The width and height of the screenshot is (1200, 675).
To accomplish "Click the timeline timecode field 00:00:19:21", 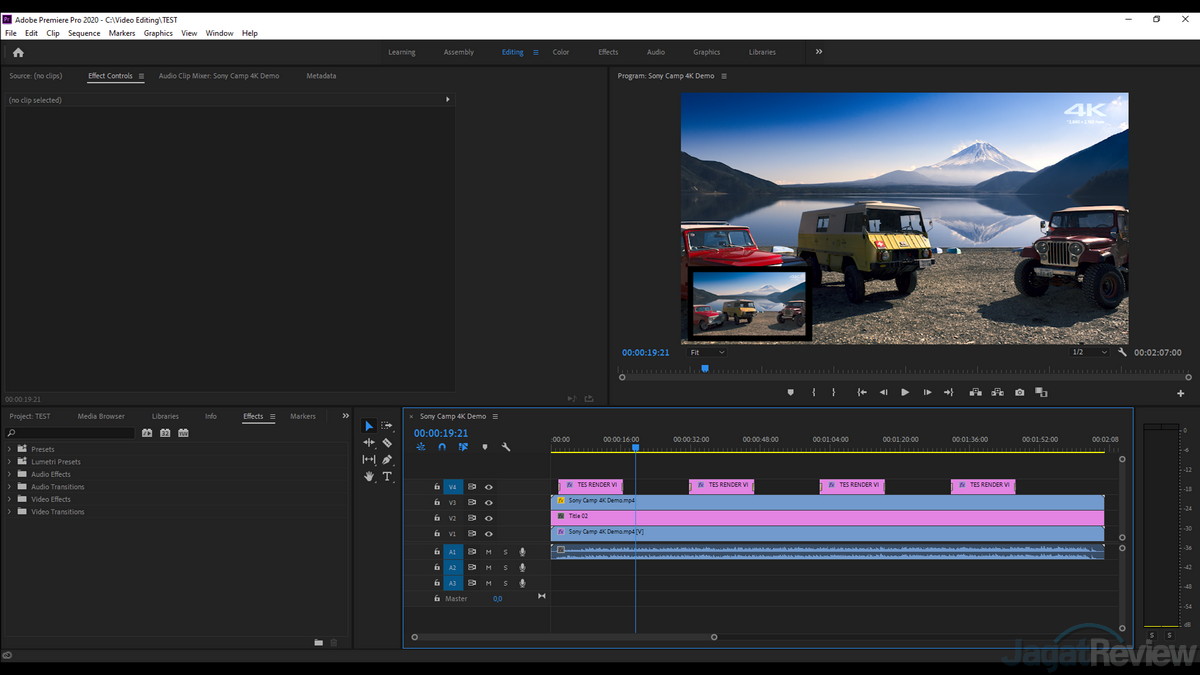I will 440,431.
